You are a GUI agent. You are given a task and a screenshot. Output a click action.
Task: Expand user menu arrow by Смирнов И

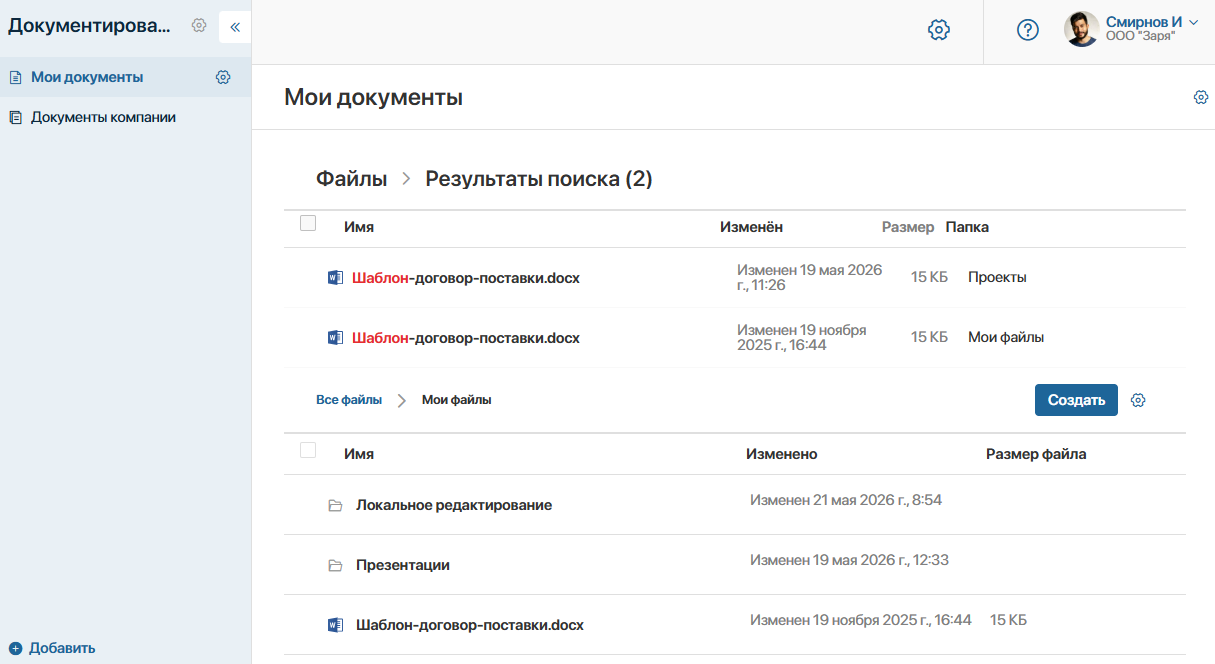(x=1192, y=22)
